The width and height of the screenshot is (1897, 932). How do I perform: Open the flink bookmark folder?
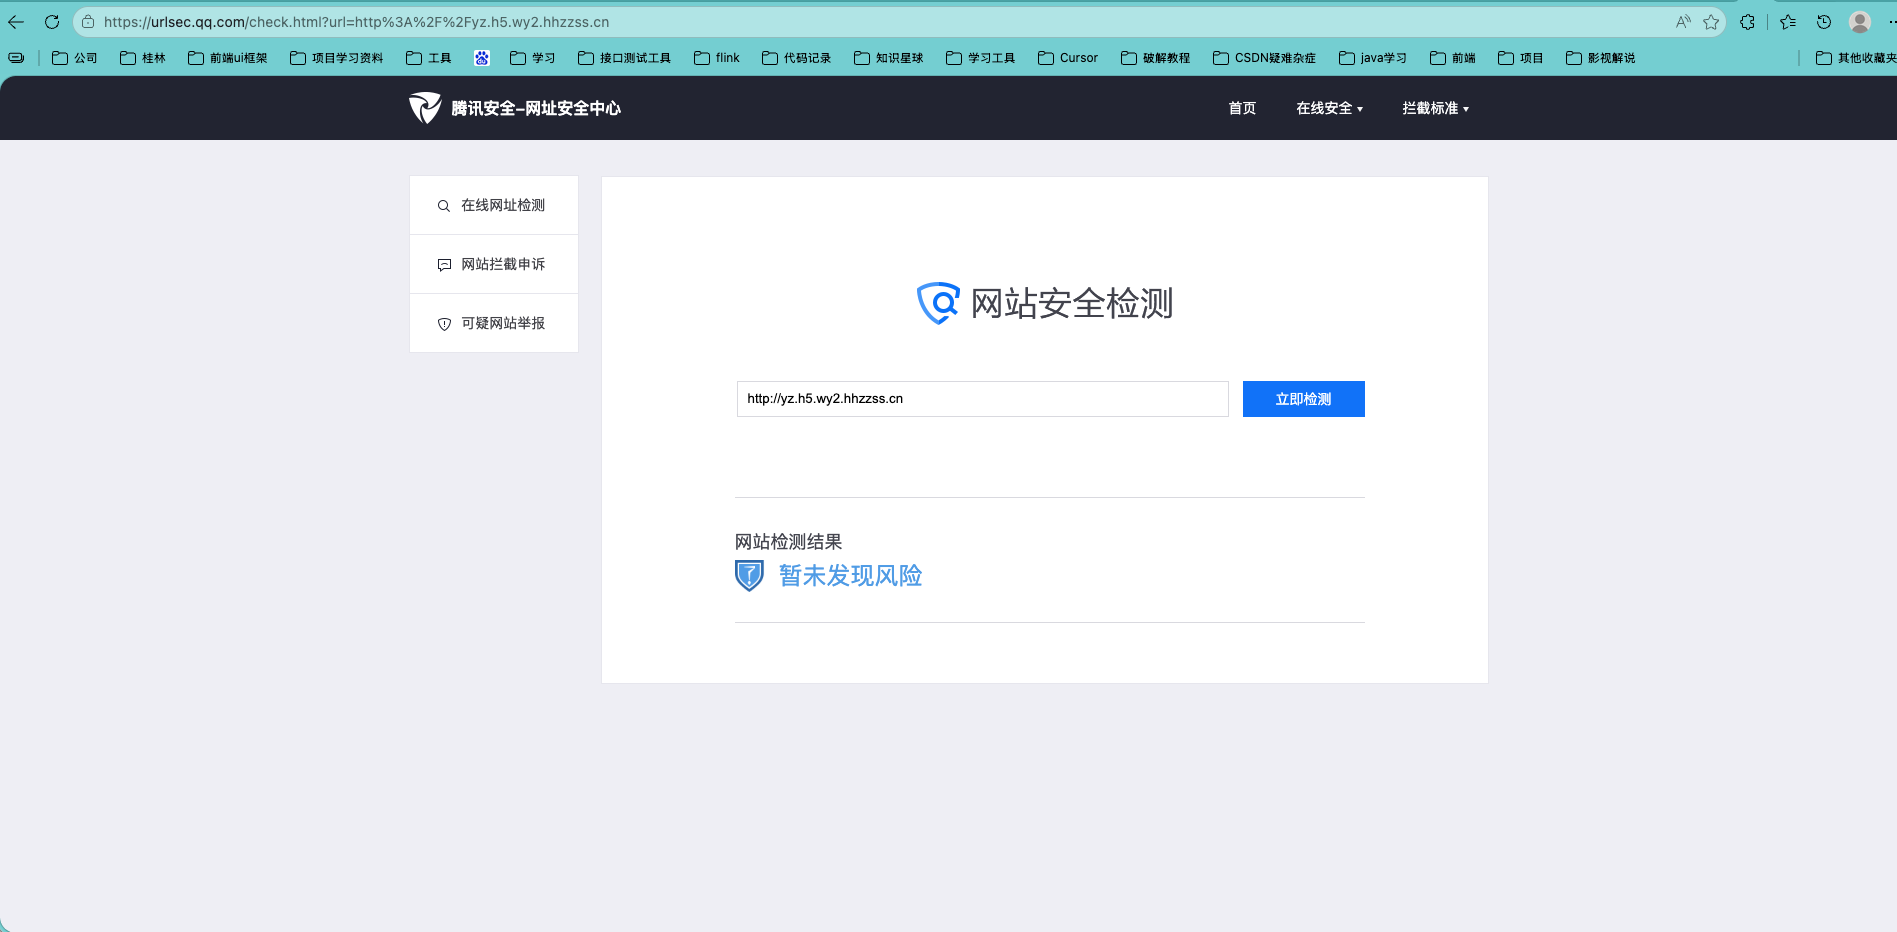(717, 58)
